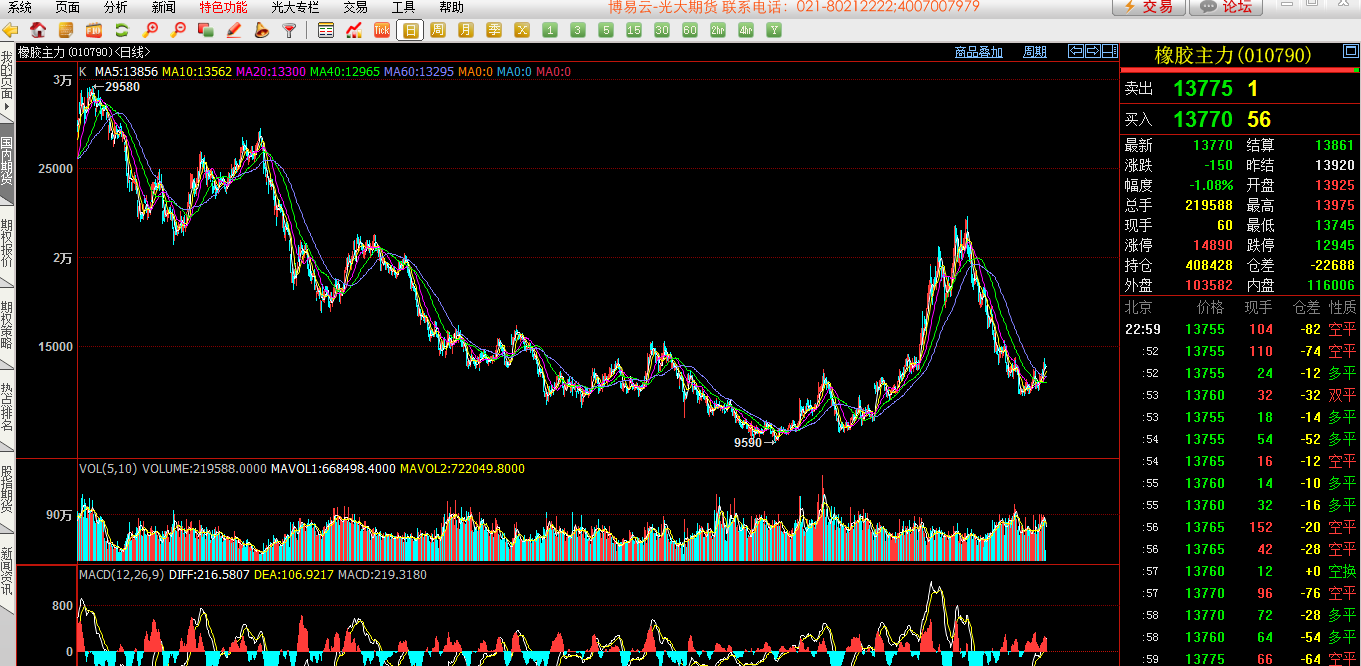Click the 商品叠加 link
Screen dimensions: 1361x666
[978, 52]
